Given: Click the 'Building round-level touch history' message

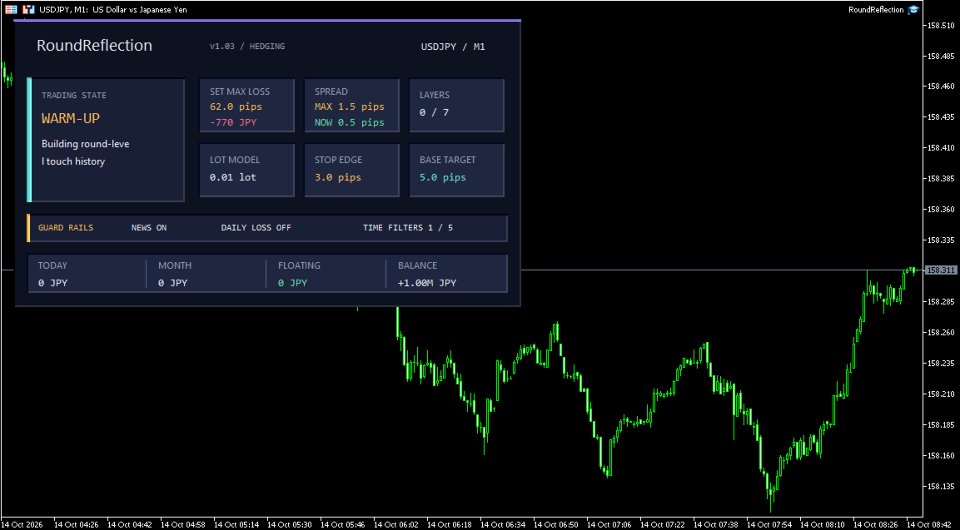Looking at the screenshot, I should 85,153.
